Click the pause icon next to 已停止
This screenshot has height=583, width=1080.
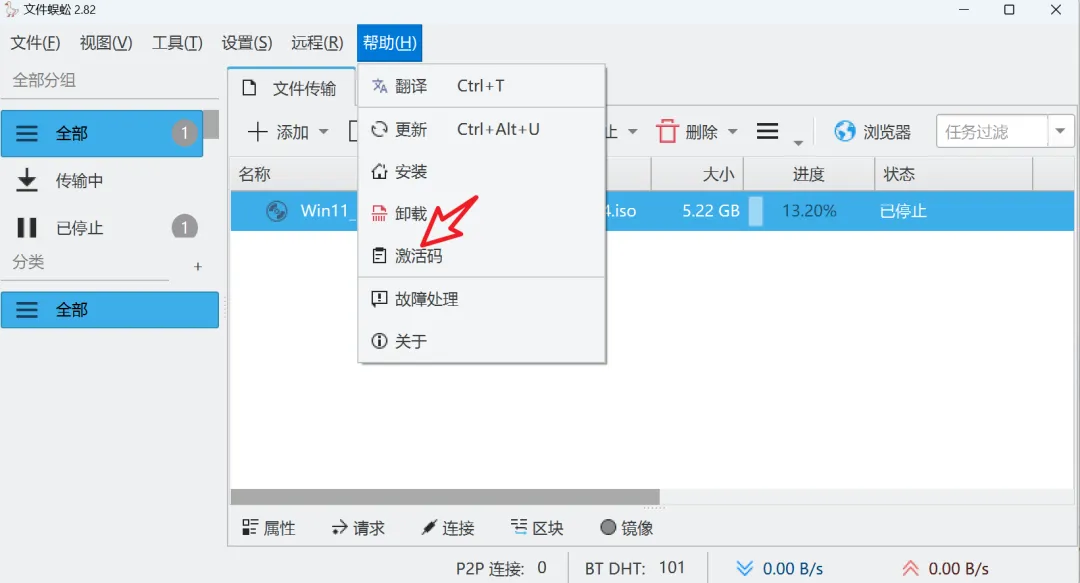(x=27, y=227)
